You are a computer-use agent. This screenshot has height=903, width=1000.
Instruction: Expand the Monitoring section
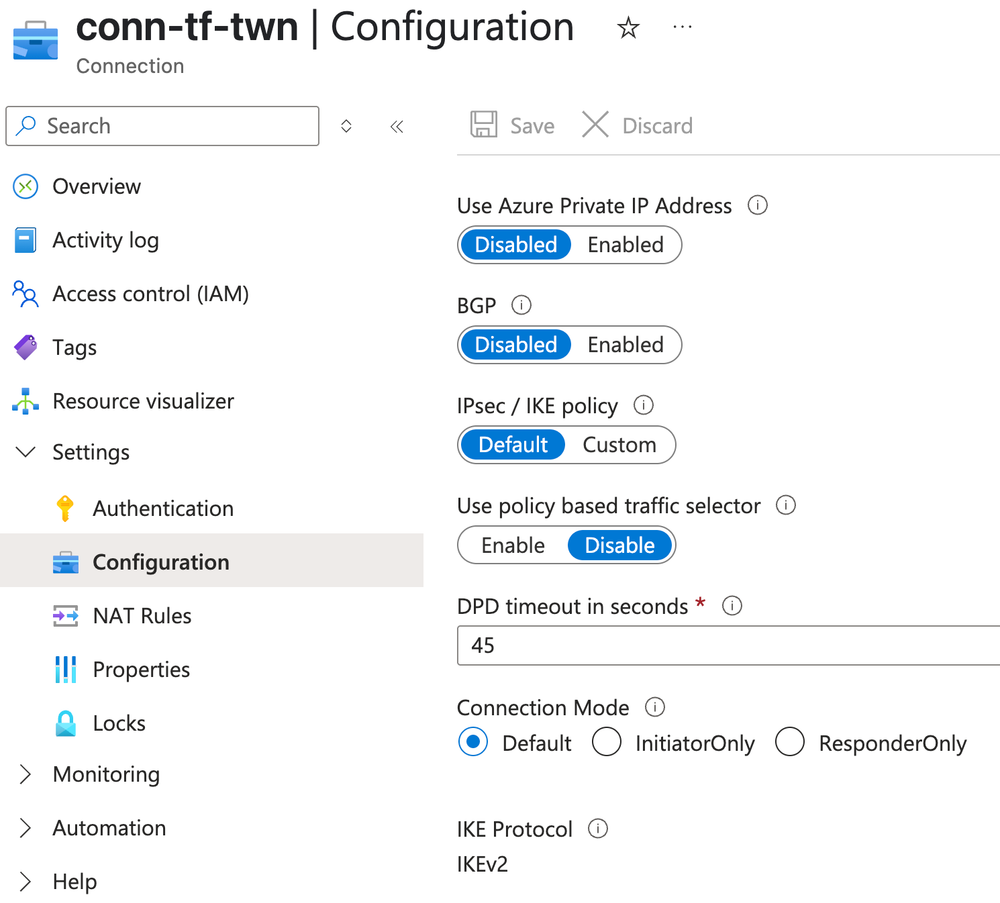[106, 774]
